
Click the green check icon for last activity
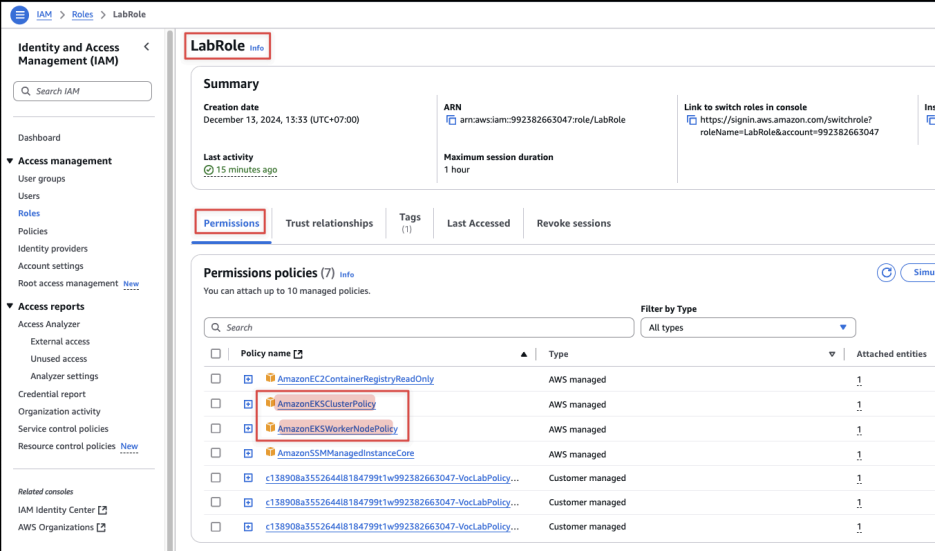click(208, 170)
